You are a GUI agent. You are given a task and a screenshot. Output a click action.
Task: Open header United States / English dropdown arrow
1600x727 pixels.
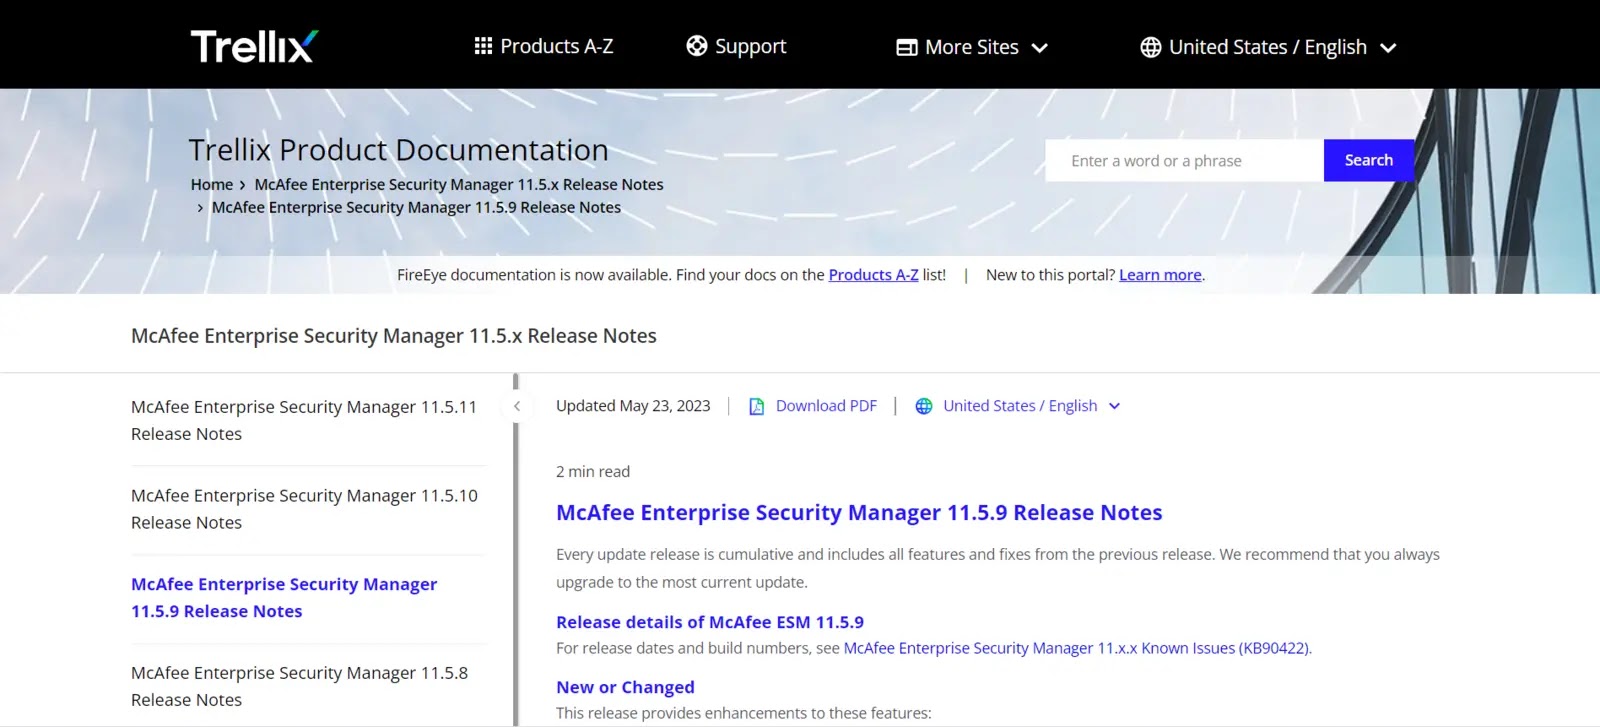pyautogui.click(x=1388, y=48)
